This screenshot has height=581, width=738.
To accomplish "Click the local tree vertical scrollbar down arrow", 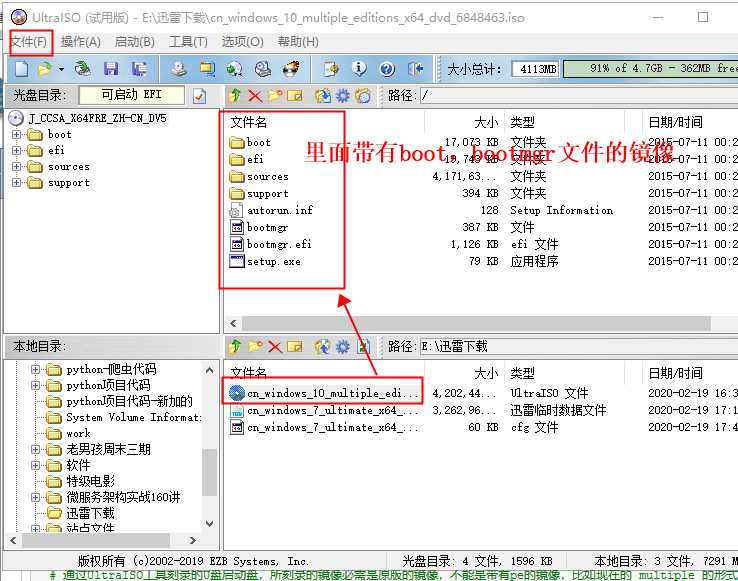I will (209, 524).
